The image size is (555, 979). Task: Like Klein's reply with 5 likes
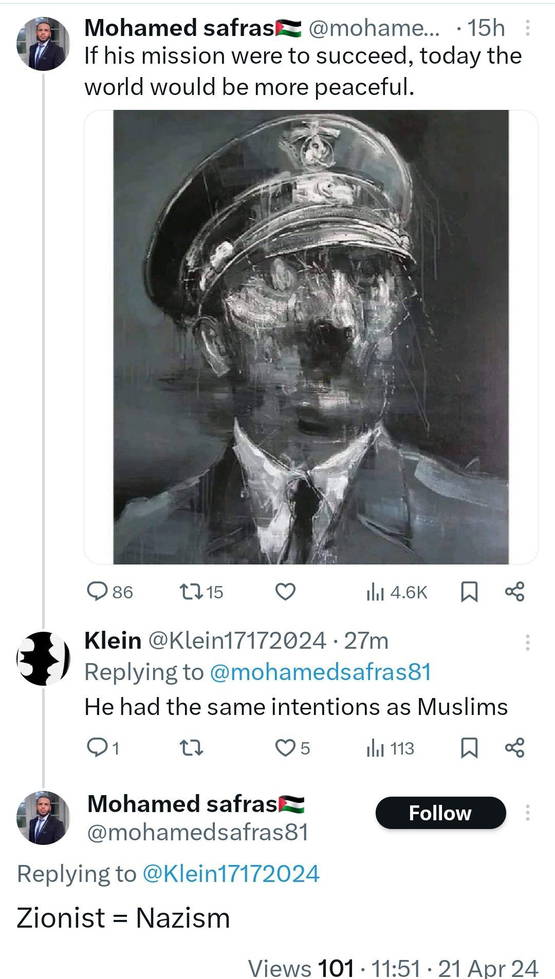[x=293, y=748]
